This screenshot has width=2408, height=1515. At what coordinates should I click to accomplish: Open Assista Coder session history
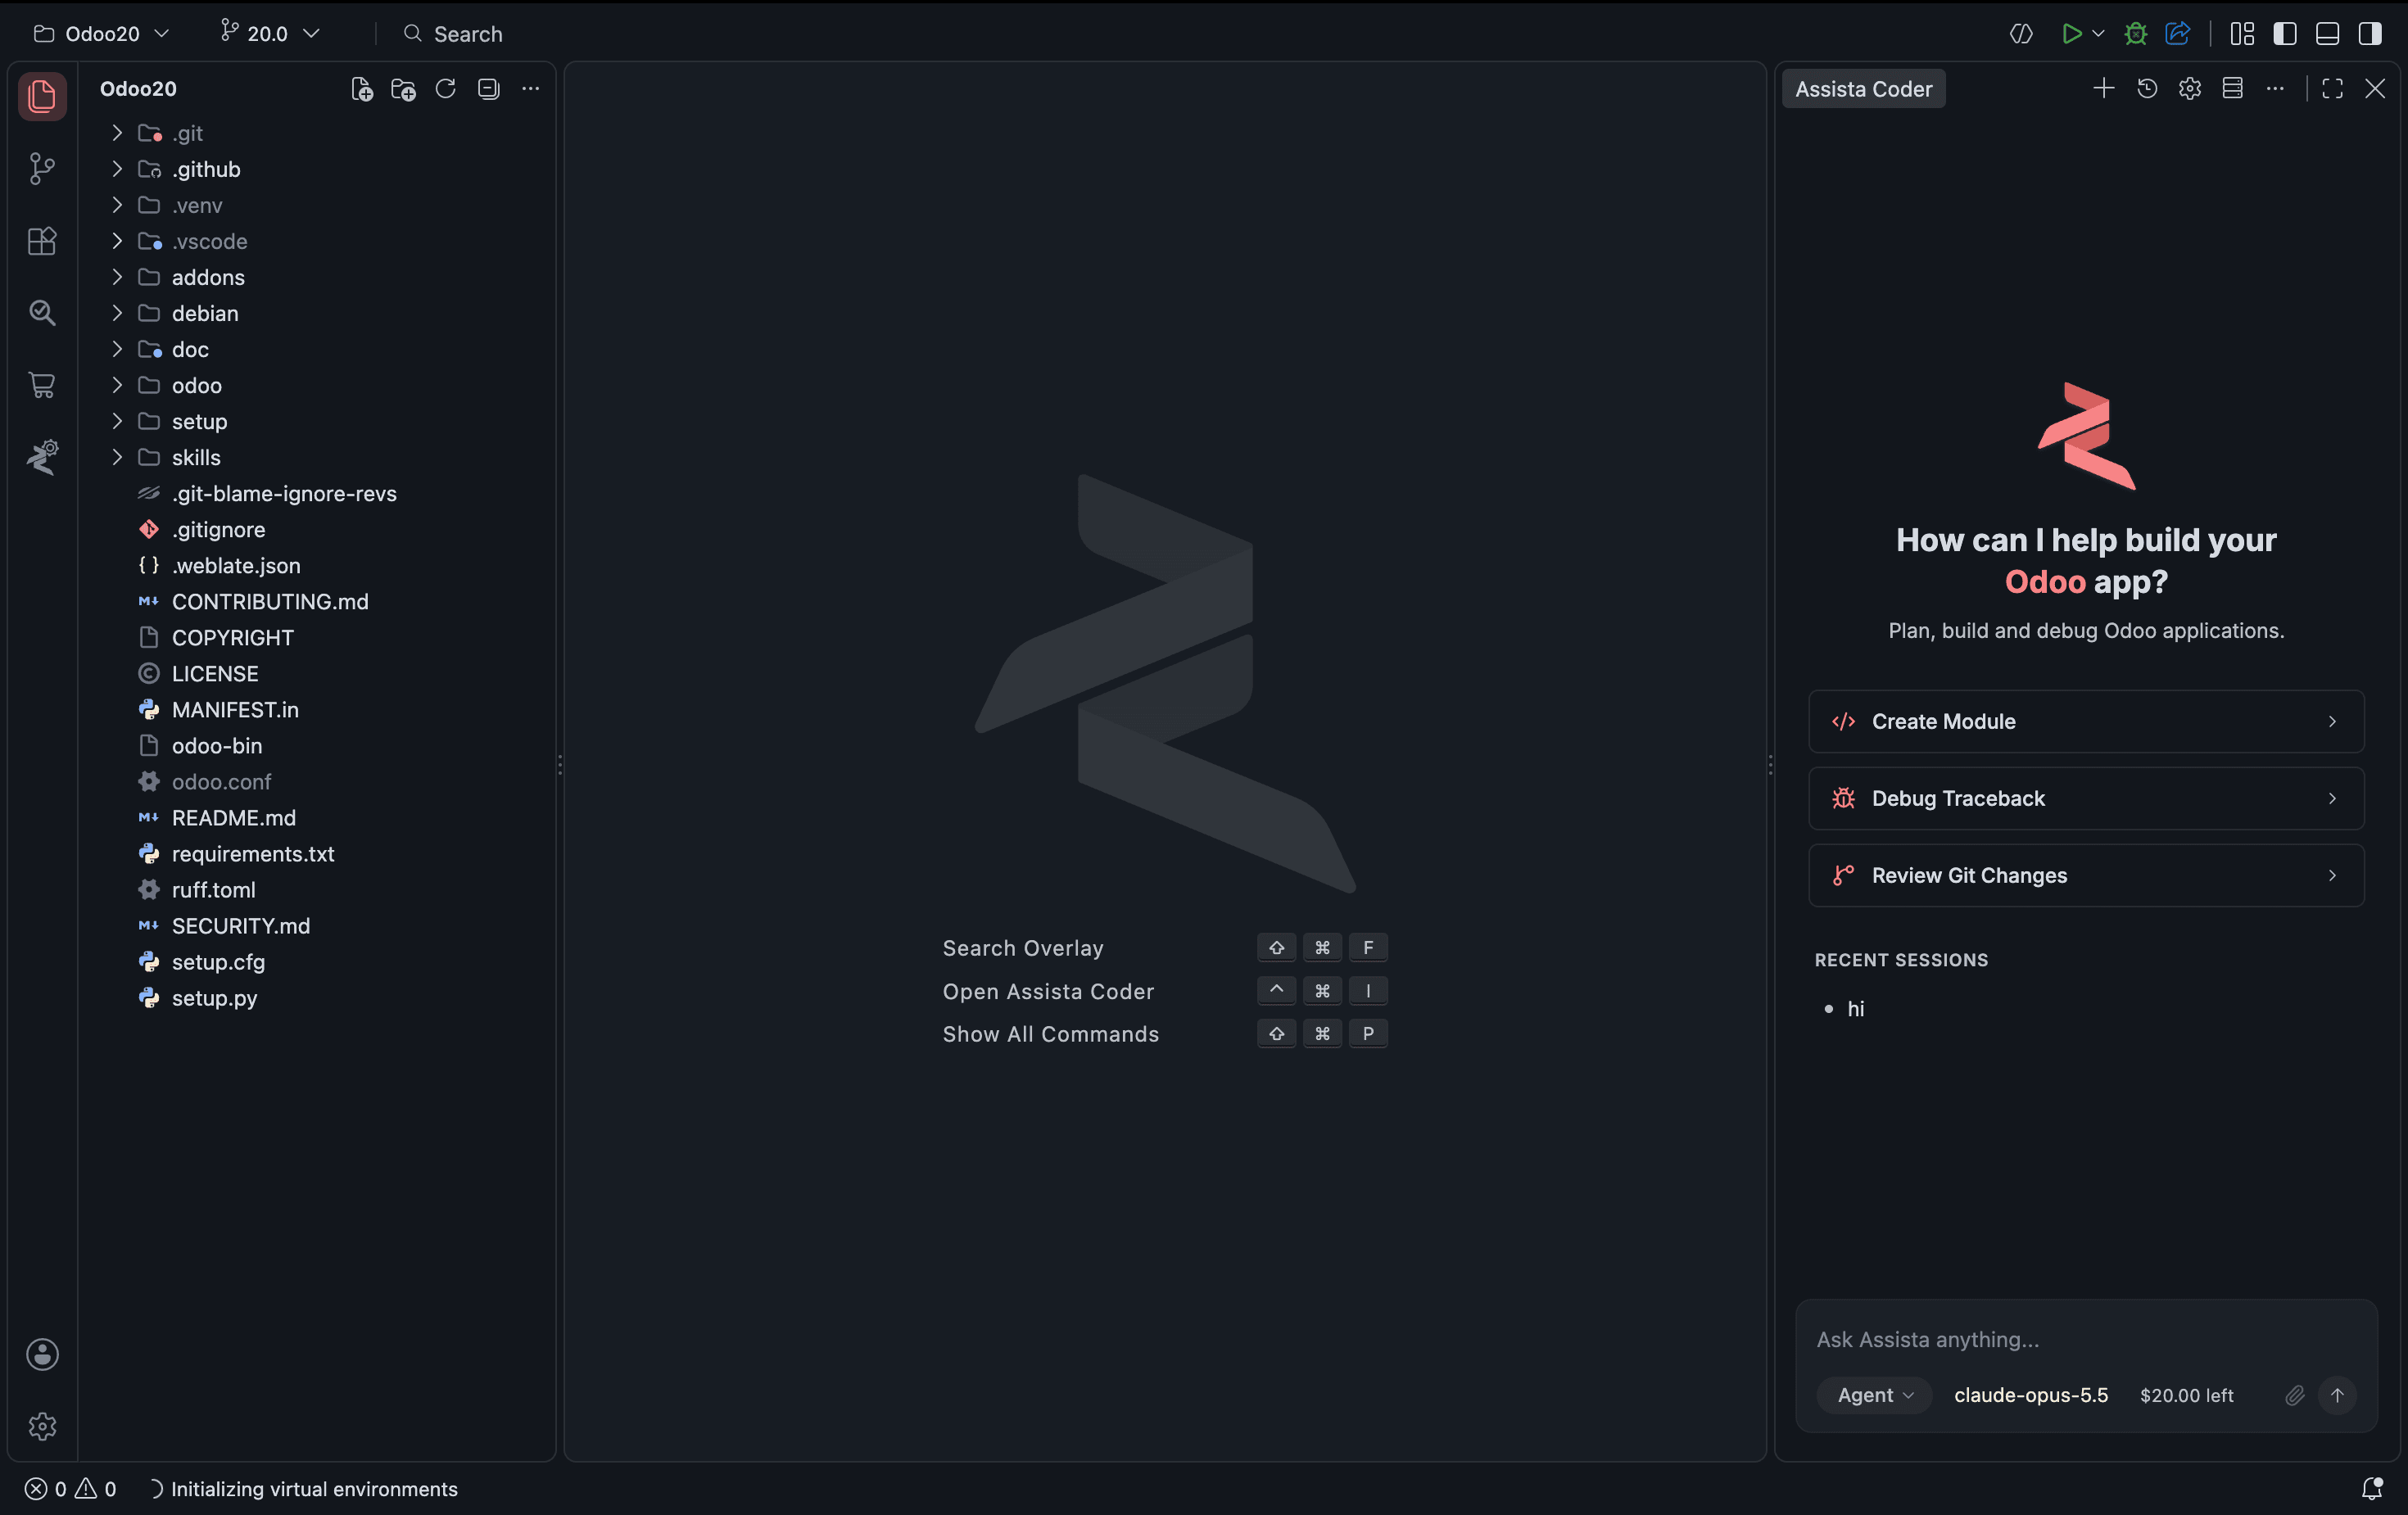[2147, 89]
